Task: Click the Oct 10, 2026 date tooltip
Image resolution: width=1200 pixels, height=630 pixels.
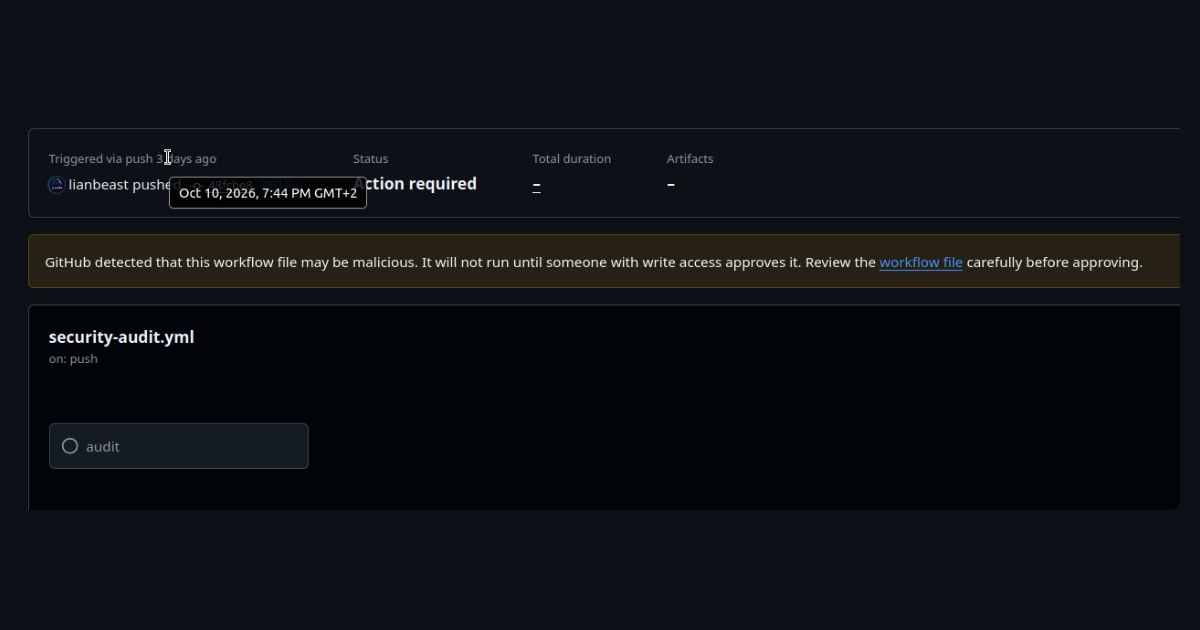Action: point(268,193)
